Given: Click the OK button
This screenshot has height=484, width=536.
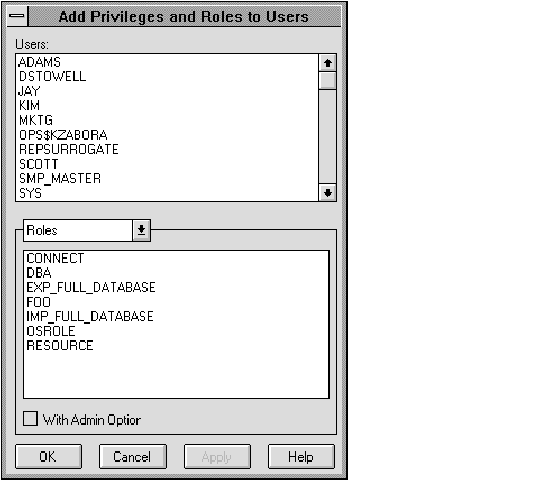Looking at the screenshot, I should tap(49, 457).
